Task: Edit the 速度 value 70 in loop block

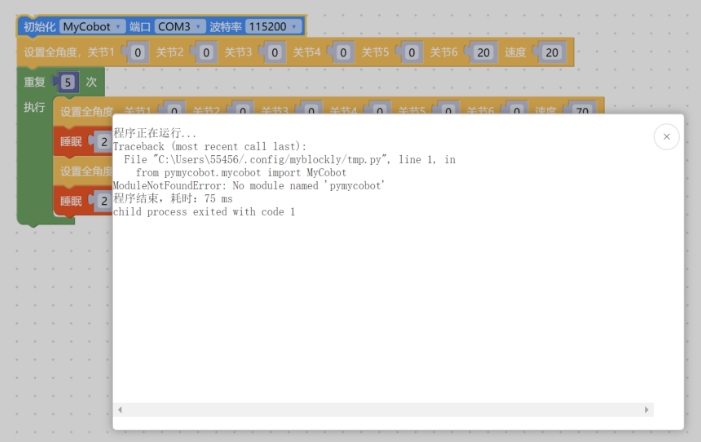Action: click(582, 110)
